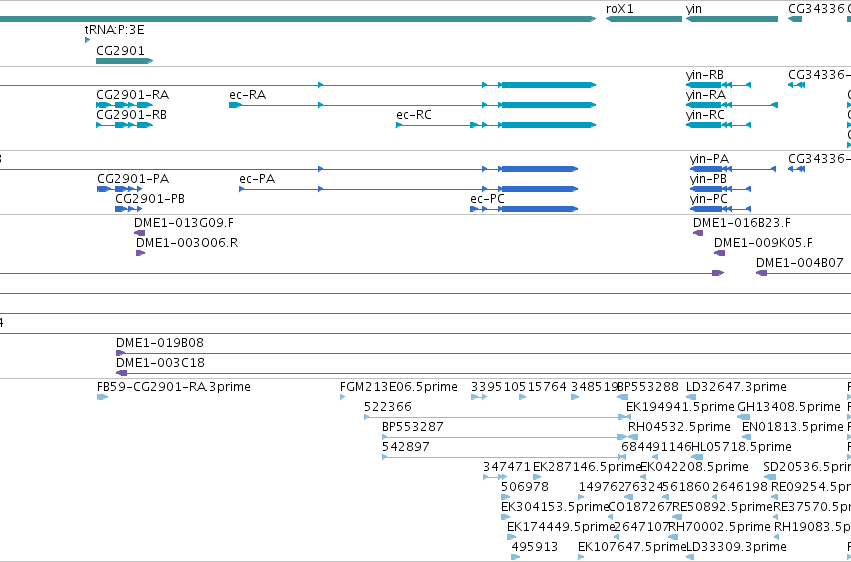Viewport: 851px width, 562px height.
Task: Select the DME1-003C18 clone
Action: point(484,373)
